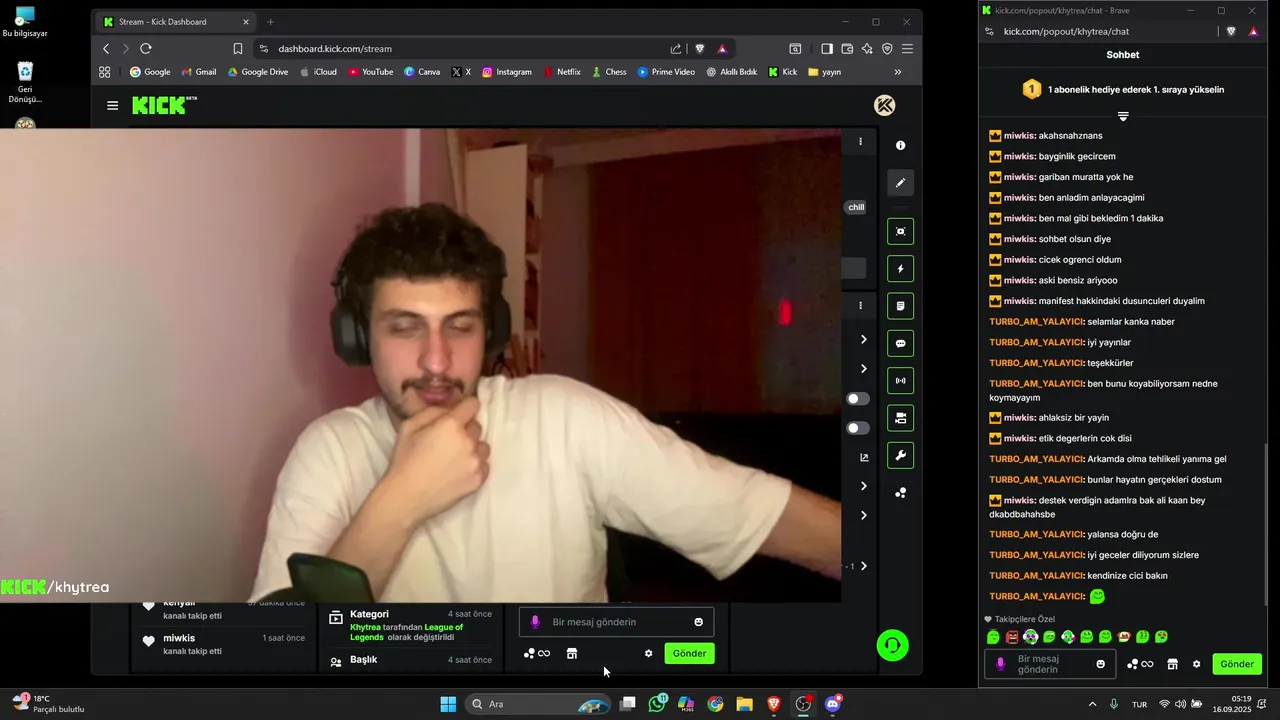Focus the popout chat message input
Image resolution: width=1280 pixels, height=720 pixels.
[1048, 664]
